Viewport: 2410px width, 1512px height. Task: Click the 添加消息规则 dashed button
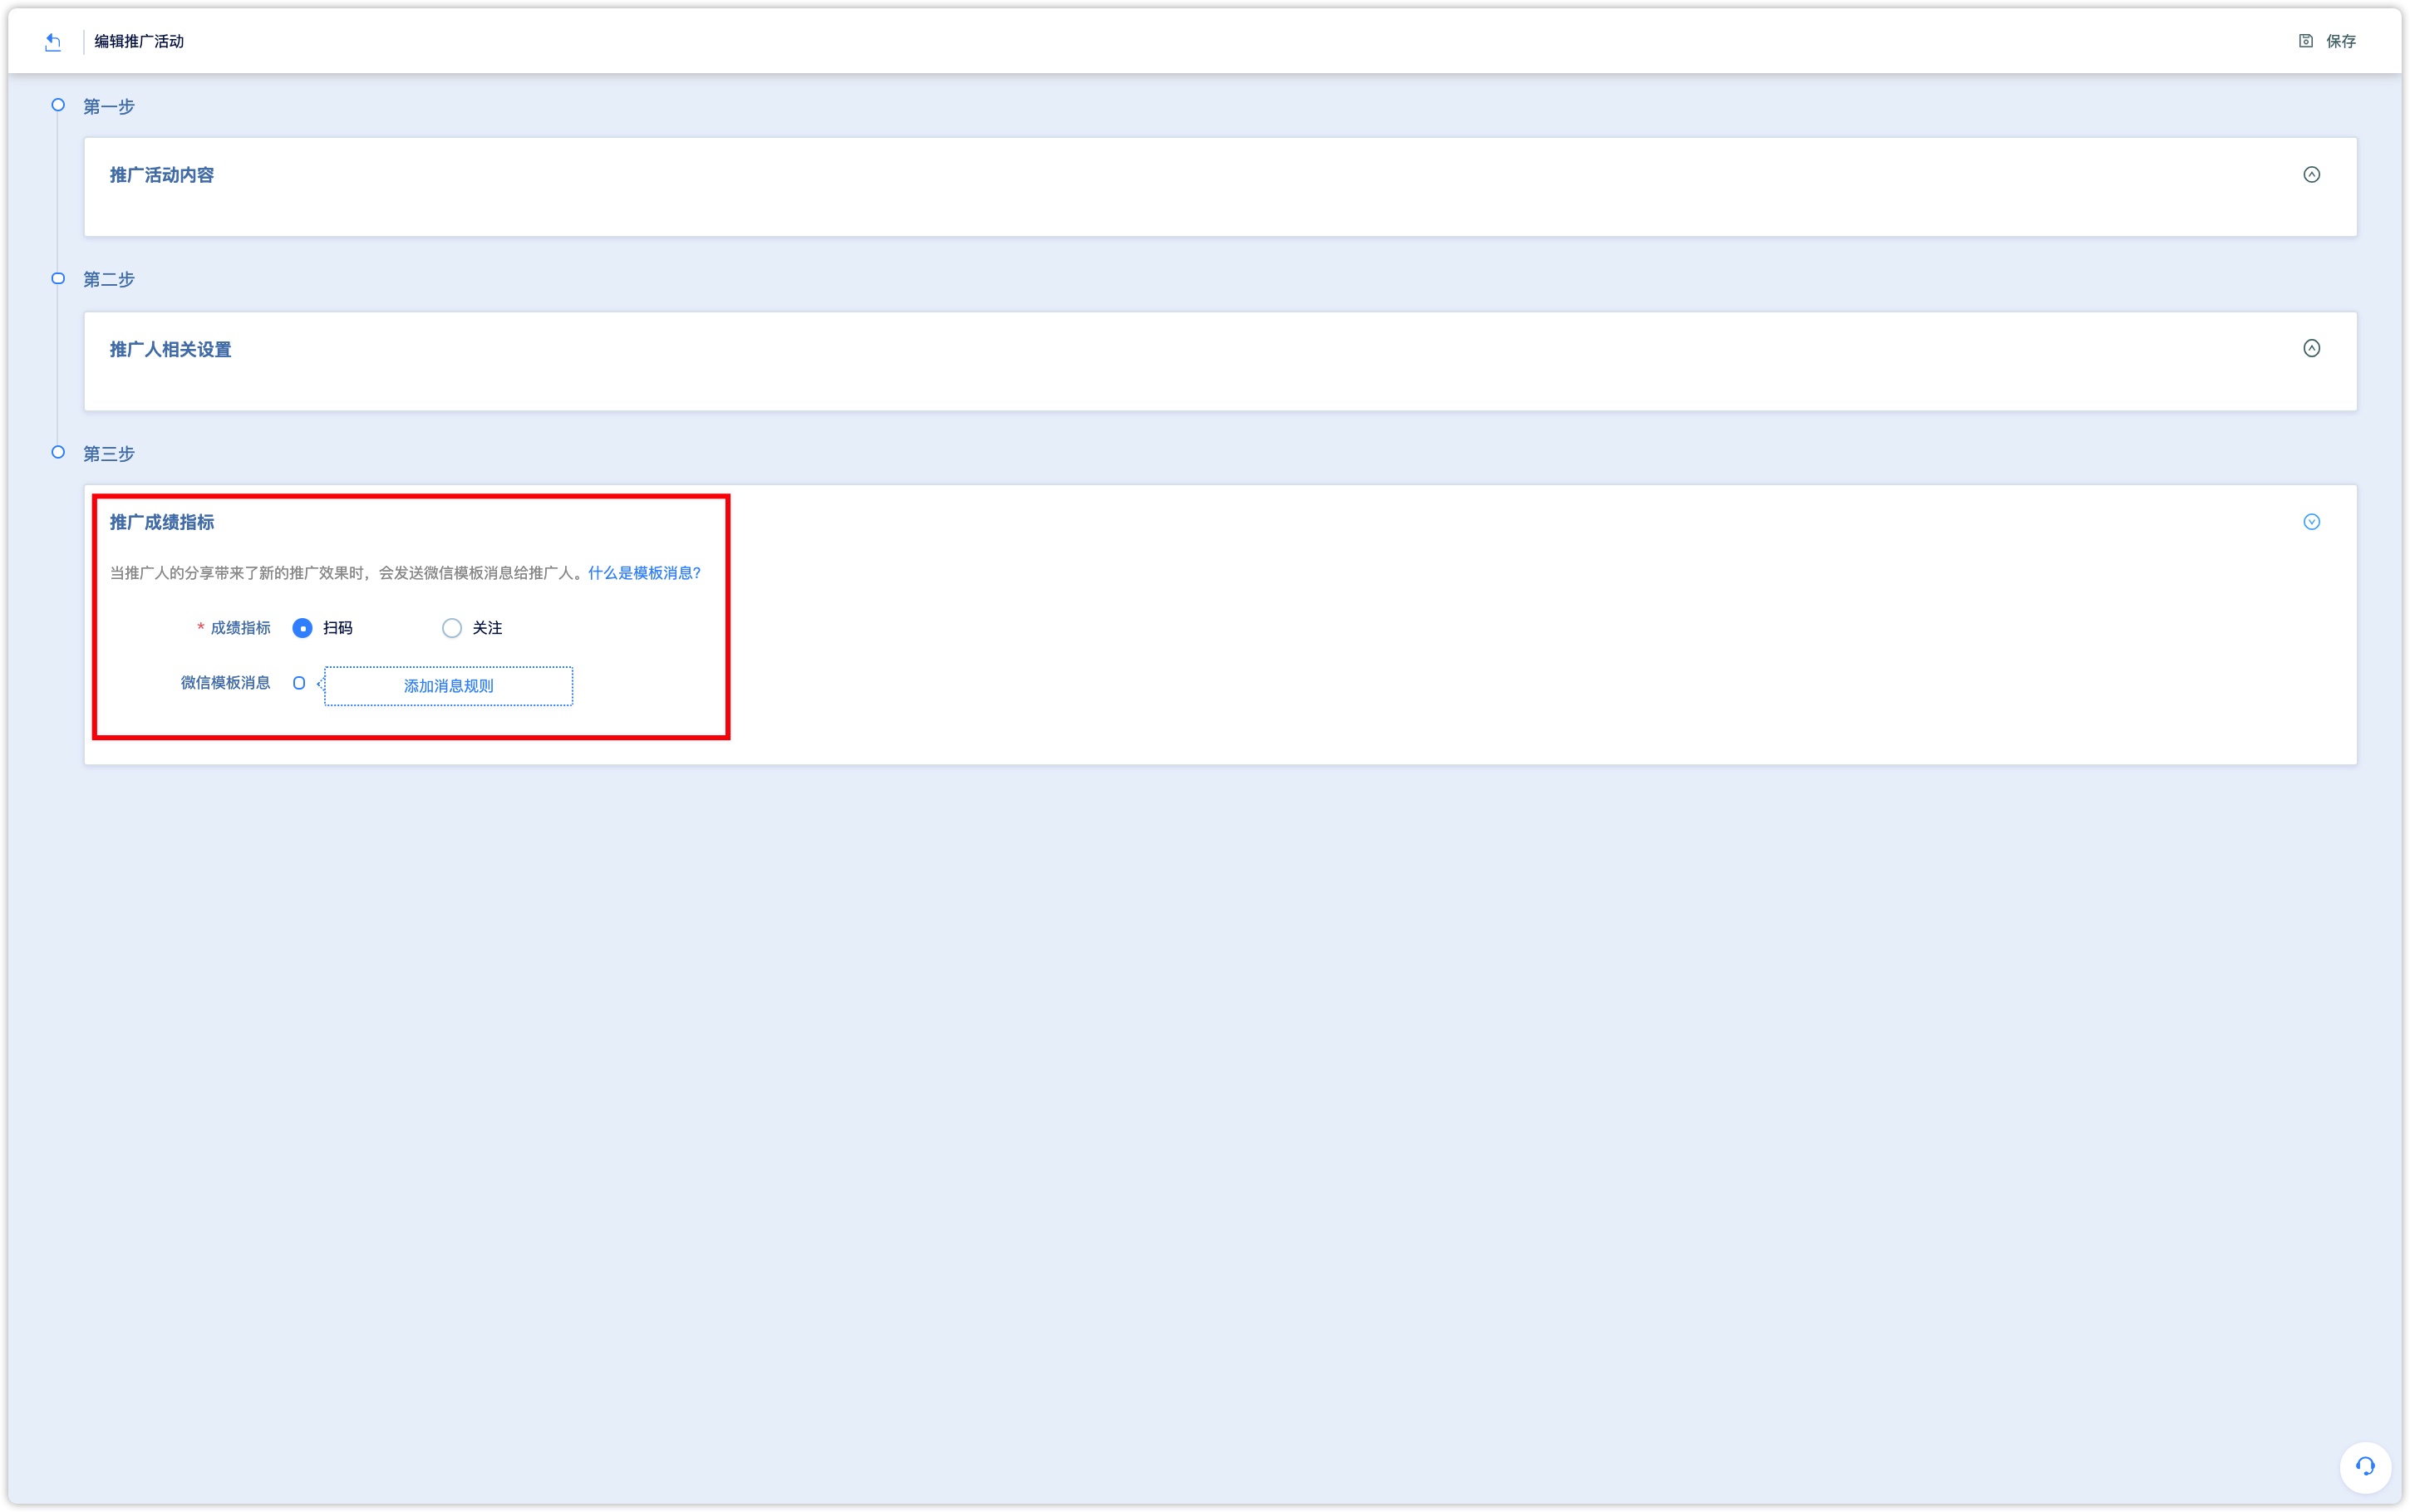coord(448,686)
